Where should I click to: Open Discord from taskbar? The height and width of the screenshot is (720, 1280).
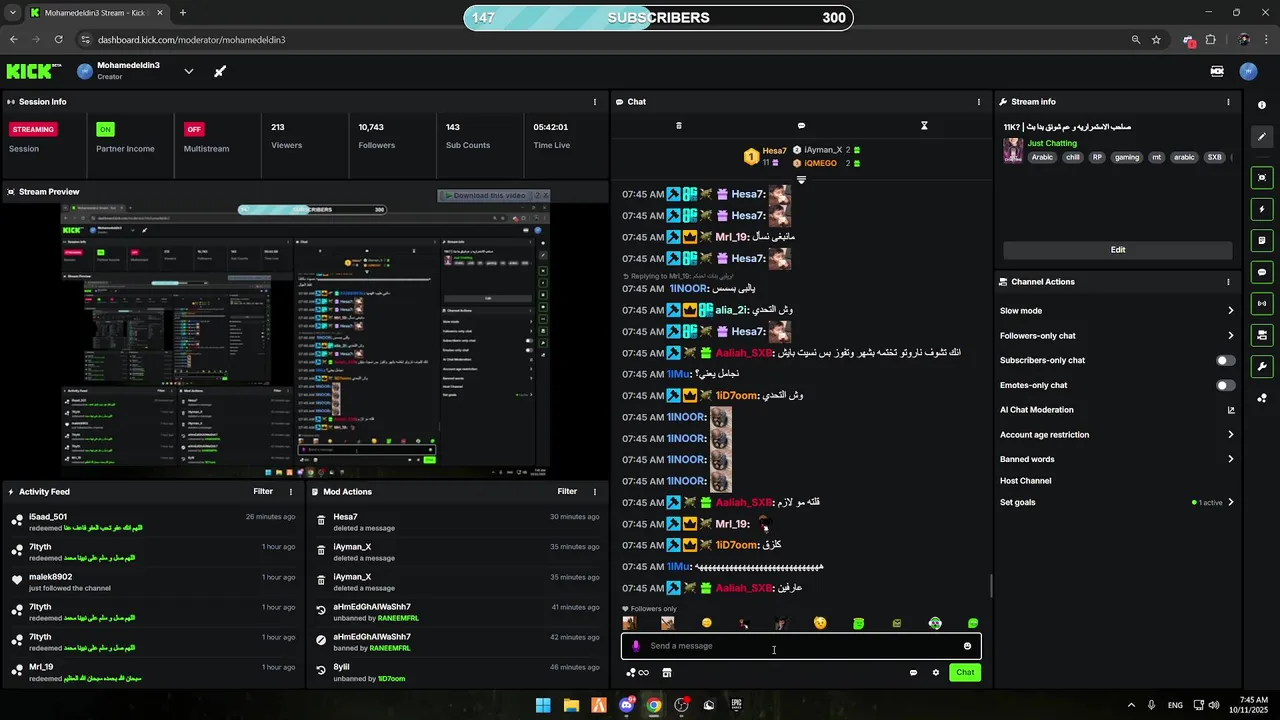tap(627, 705)
